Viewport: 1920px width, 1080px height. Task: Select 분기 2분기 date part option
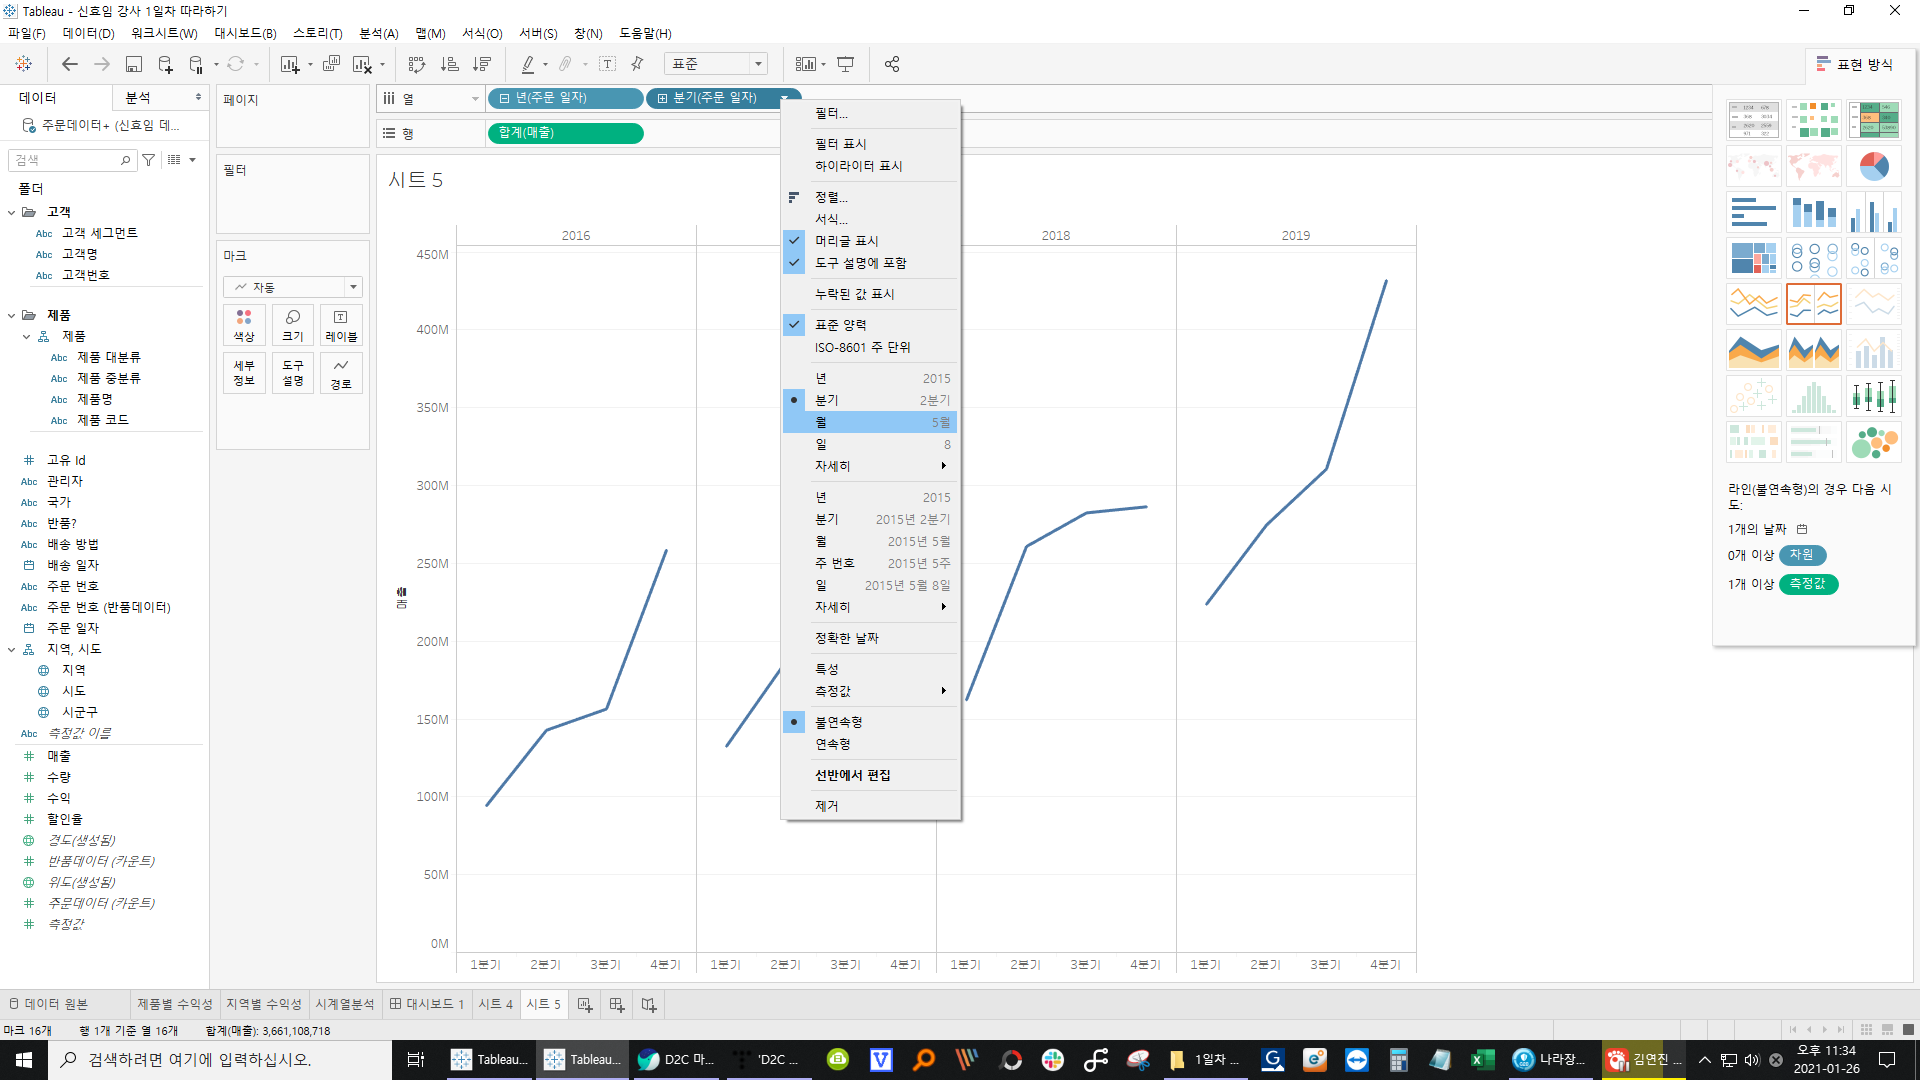point(870,400)
